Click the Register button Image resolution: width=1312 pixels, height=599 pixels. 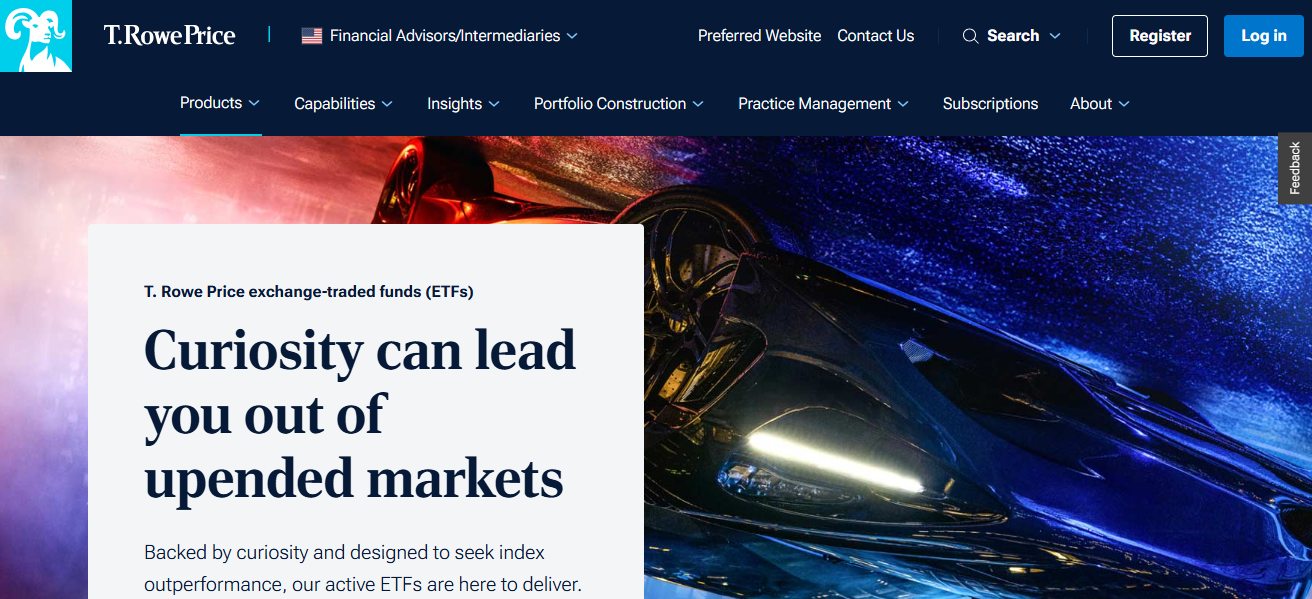1159,35
